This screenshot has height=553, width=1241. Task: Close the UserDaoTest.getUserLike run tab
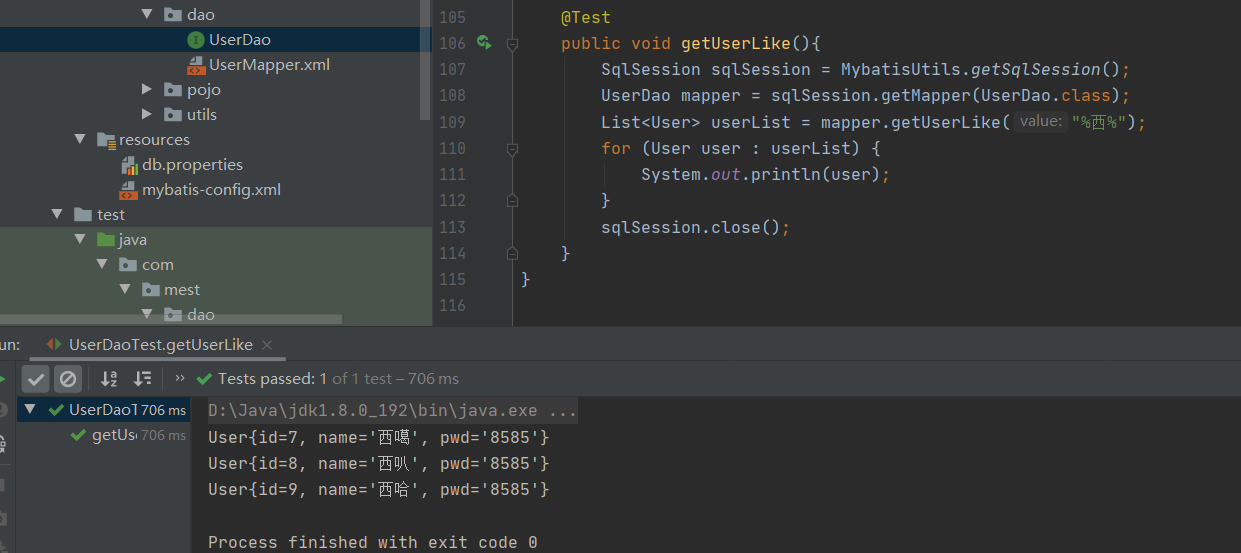267,344
